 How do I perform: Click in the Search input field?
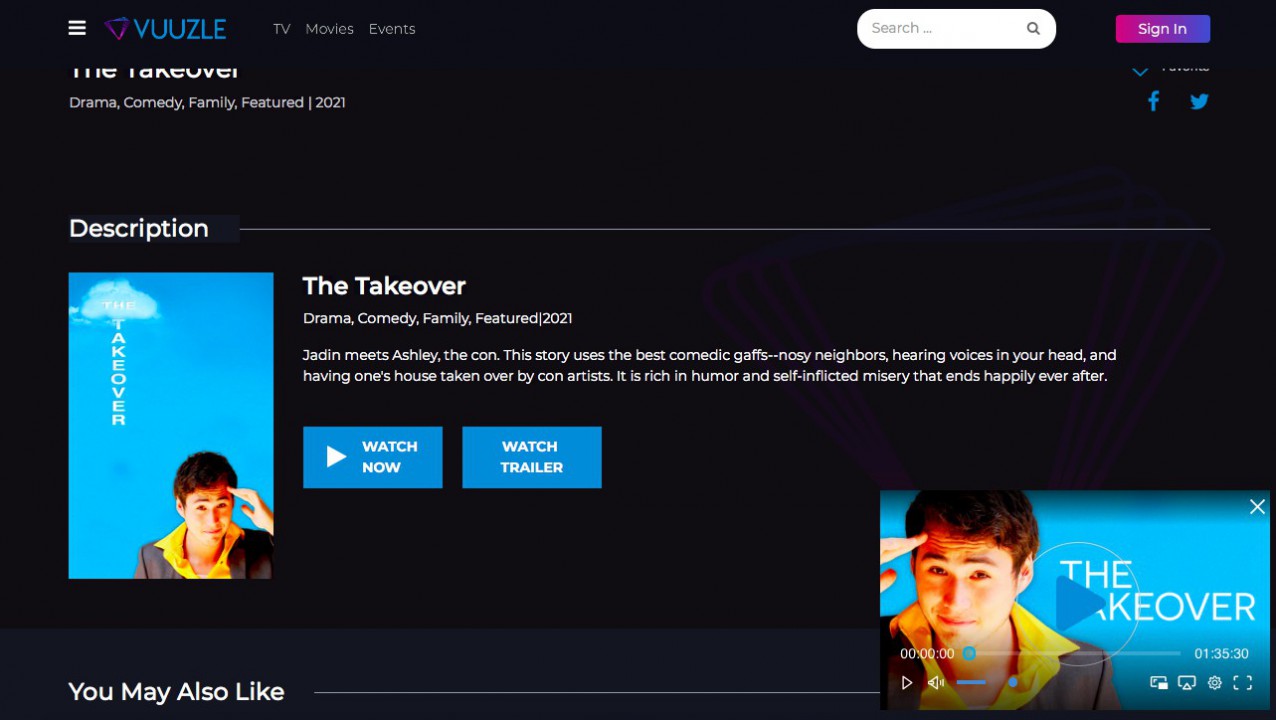pyautogui.click(x=940, y=29)
